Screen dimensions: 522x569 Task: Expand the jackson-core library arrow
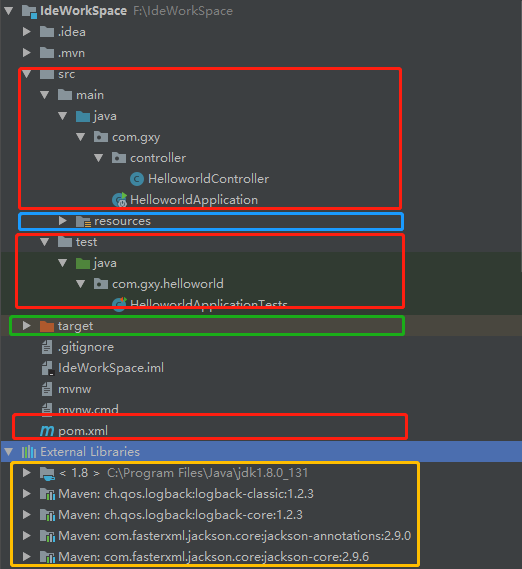[x=26, y=557]
